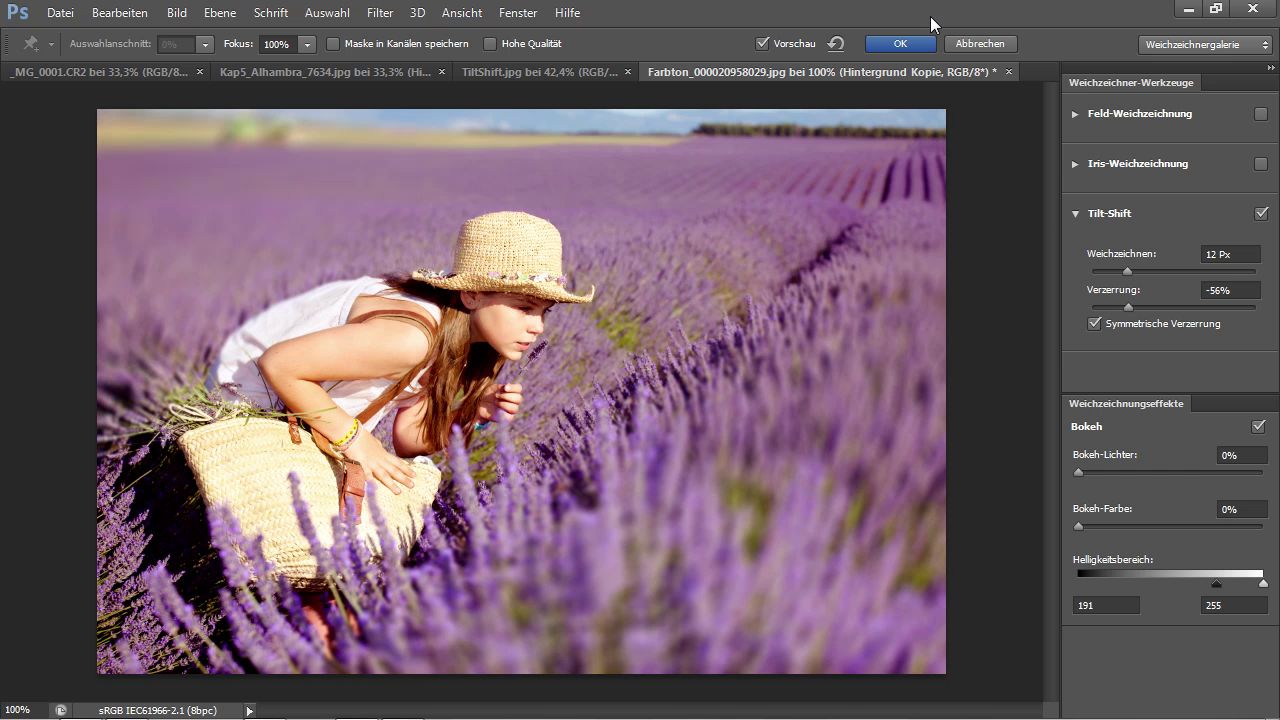Image resolution: width=1280 pixels, height=720 pixels.
Task: Click the Abbrechen button
Action: point(980,44)
